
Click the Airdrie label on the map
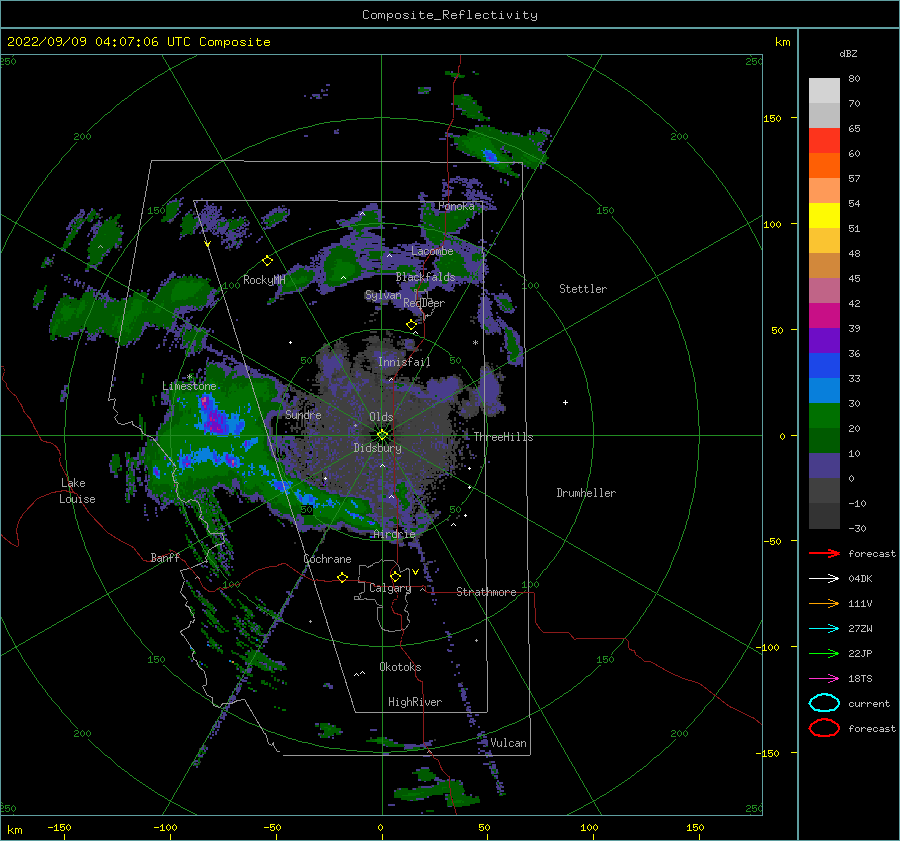click(x=394, y=534)
